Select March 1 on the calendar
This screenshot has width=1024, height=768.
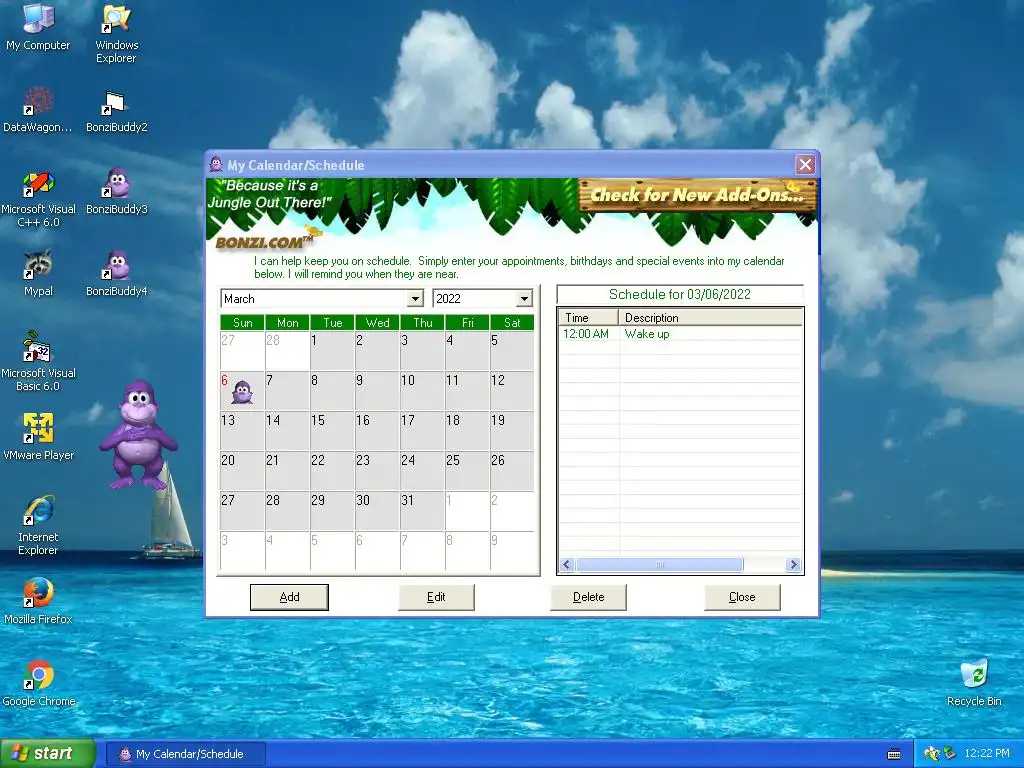pyautogui.click(x=332, y=351)
